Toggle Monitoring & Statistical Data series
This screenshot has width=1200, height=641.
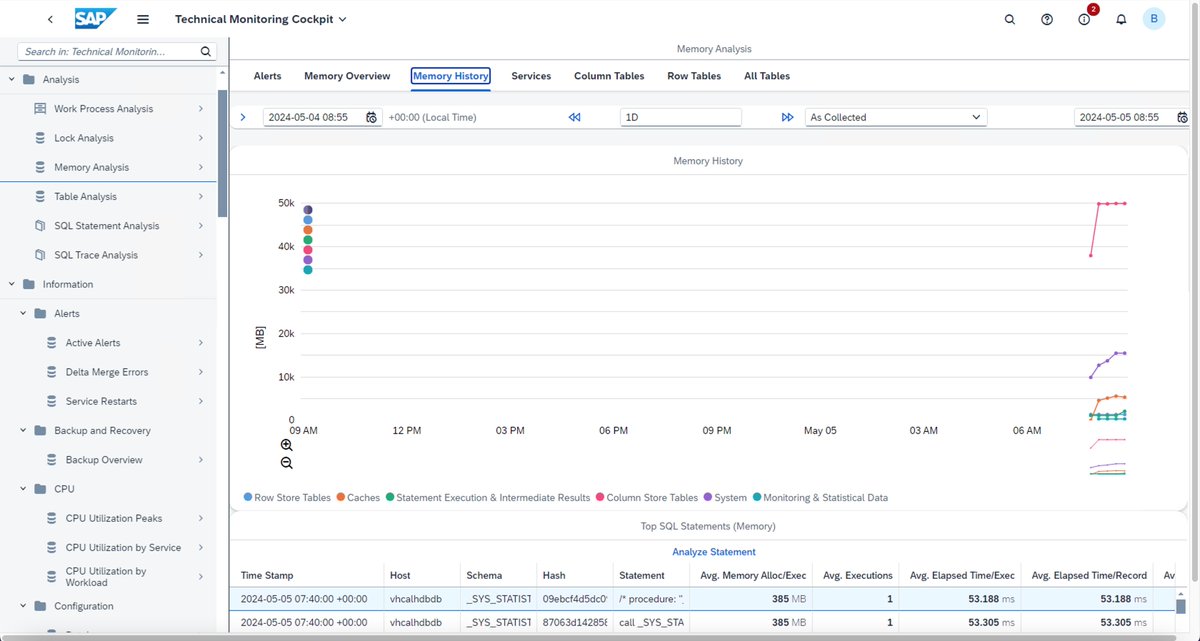820,497
